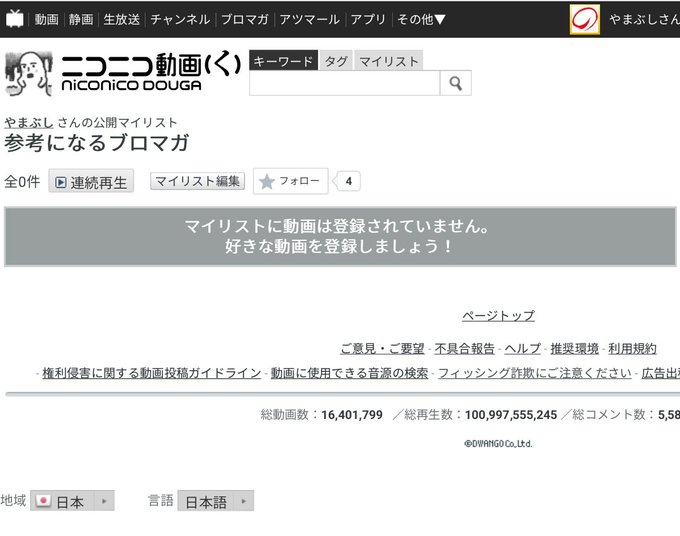Screen dimensions: 680x536
Task: Click the ページトップ link
Action: pos(498,315)
